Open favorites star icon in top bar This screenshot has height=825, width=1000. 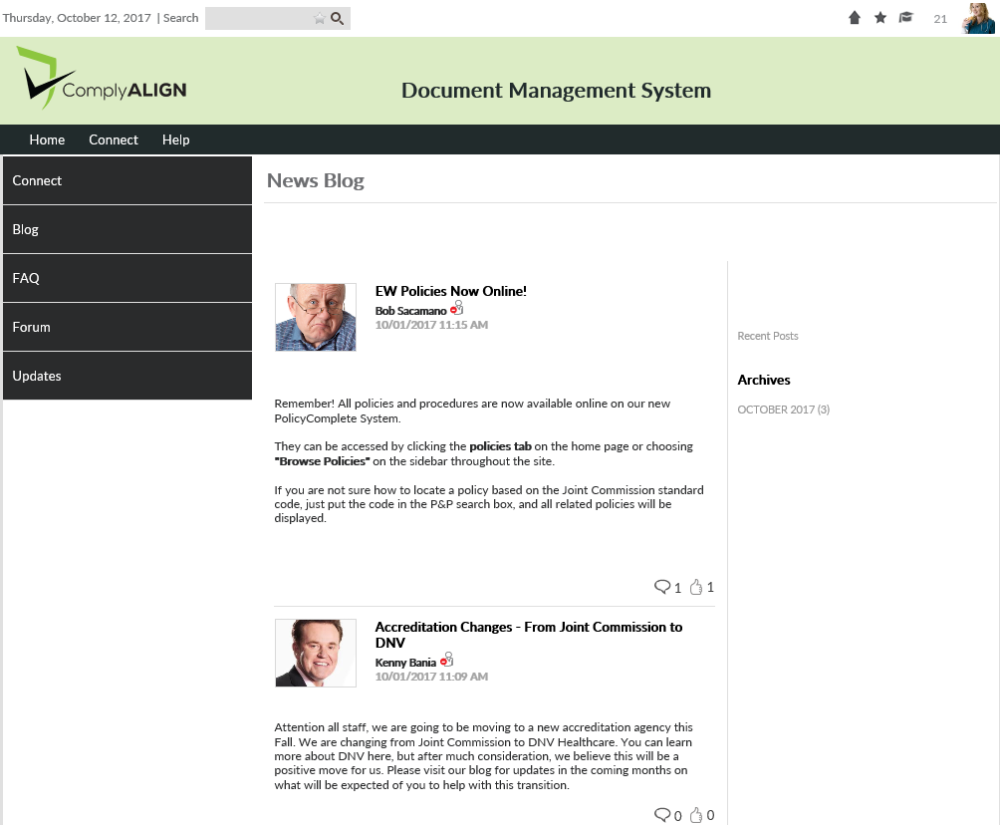coord(880,18)
